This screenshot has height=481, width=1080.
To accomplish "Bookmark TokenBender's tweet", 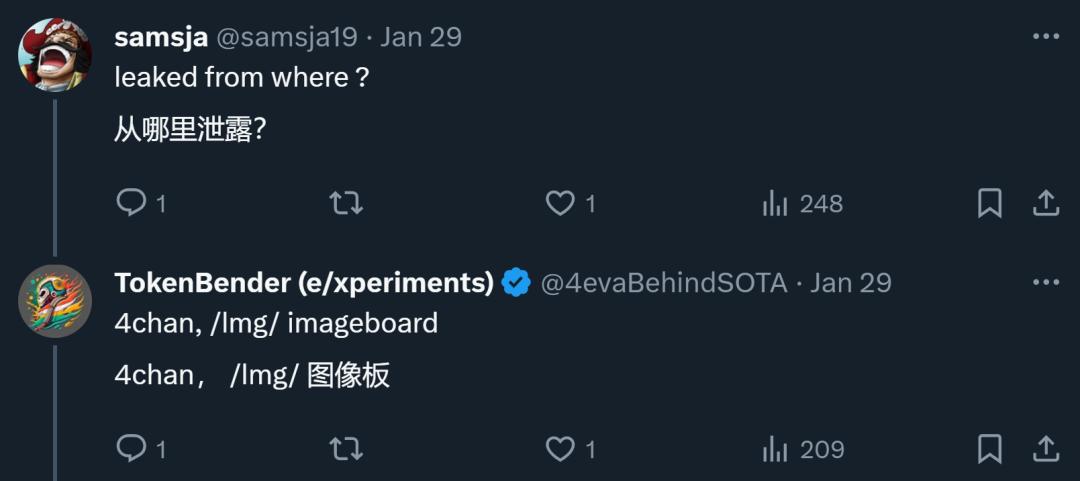I will (x=989, y=449).
